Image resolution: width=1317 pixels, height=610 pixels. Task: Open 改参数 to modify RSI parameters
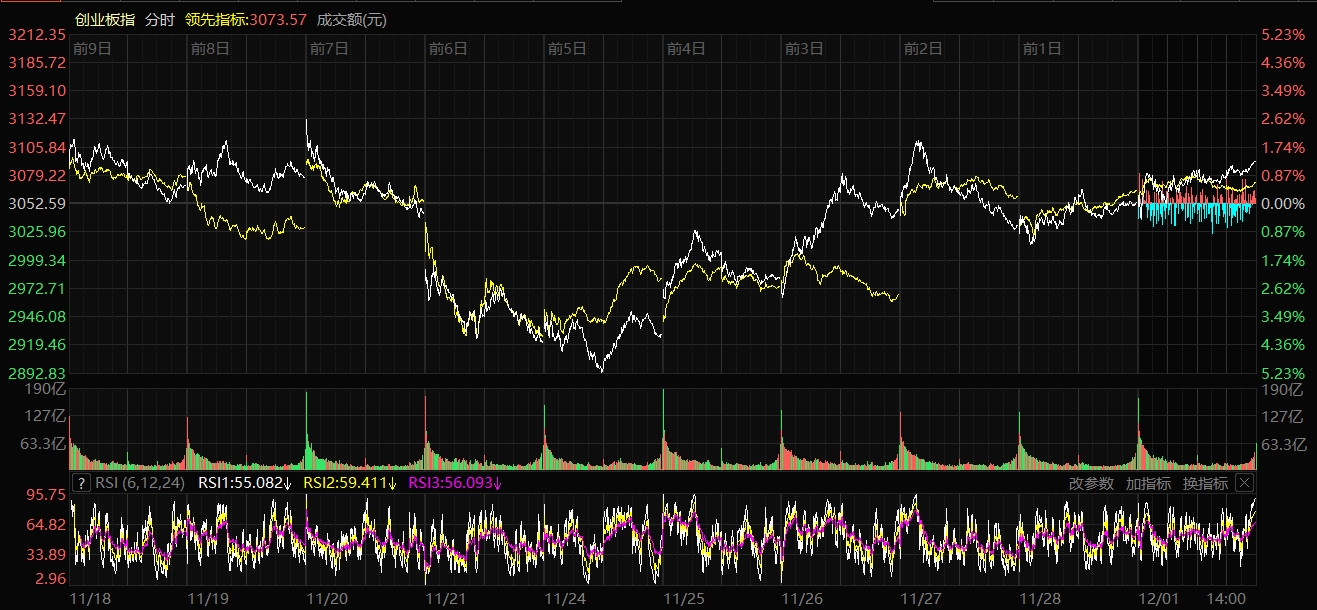[x=1091, y=483]
